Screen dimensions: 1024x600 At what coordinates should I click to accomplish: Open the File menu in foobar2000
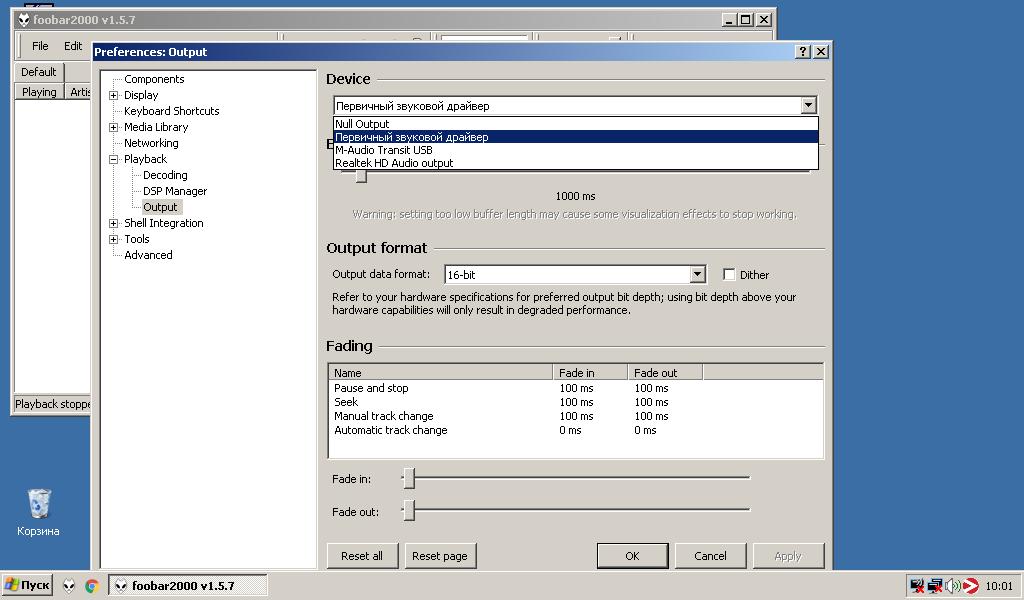[x=40, y=46]
